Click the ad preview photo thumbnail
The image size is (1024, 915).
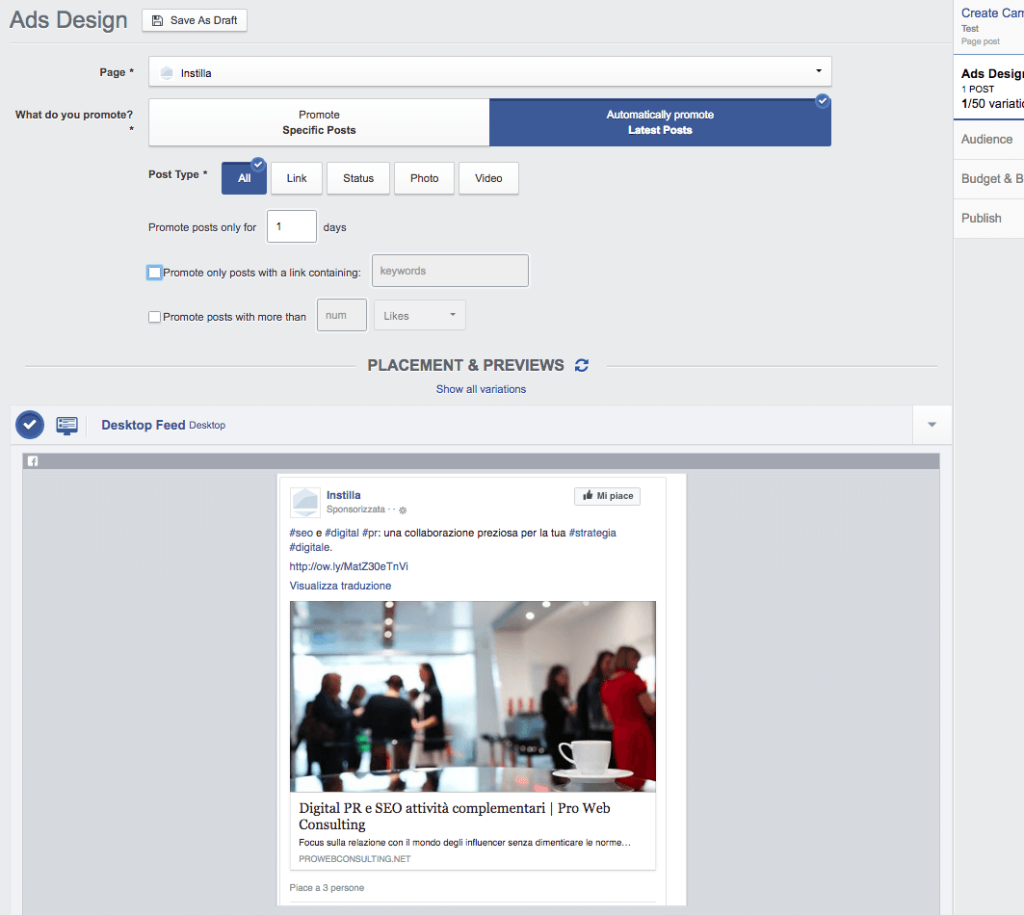click(473, 696)
